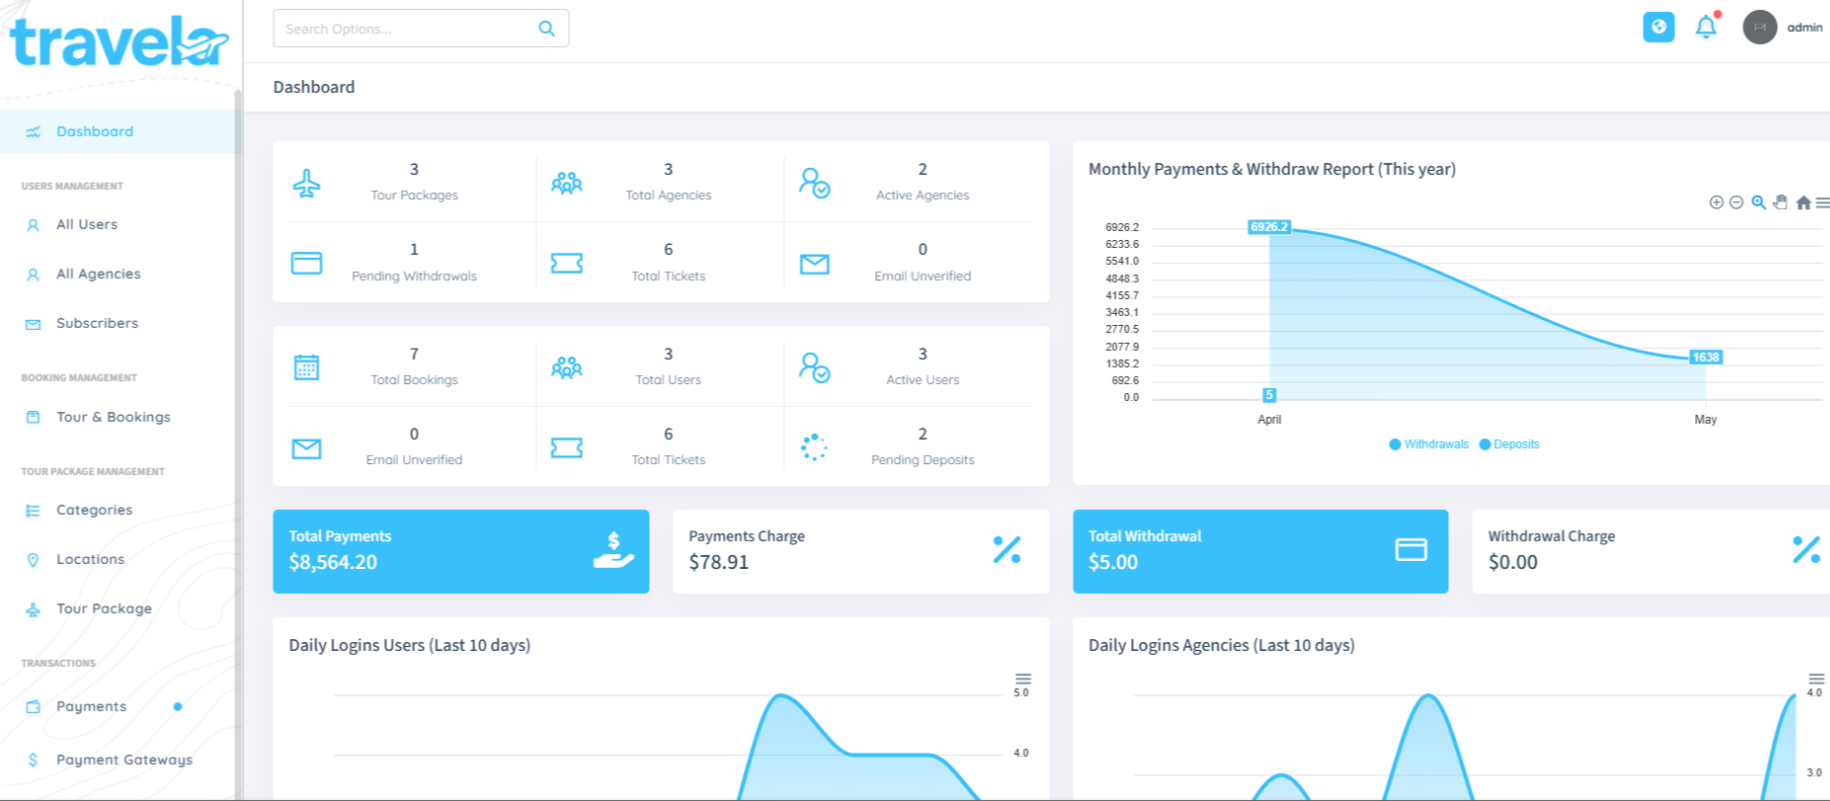Toggle Deposits series in chart legend
1830x801 pixels.
pyautogui.click(x=1510, y=445)
